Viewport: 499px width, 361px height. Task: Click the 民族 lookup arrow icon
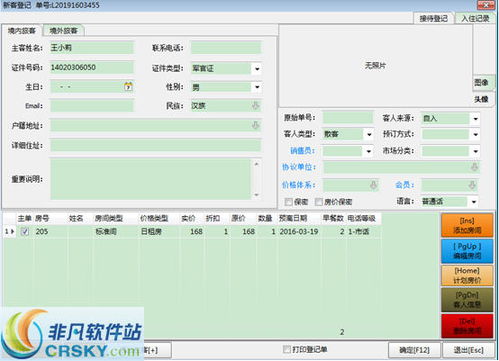pyautogui.click(x=255, y=106)
